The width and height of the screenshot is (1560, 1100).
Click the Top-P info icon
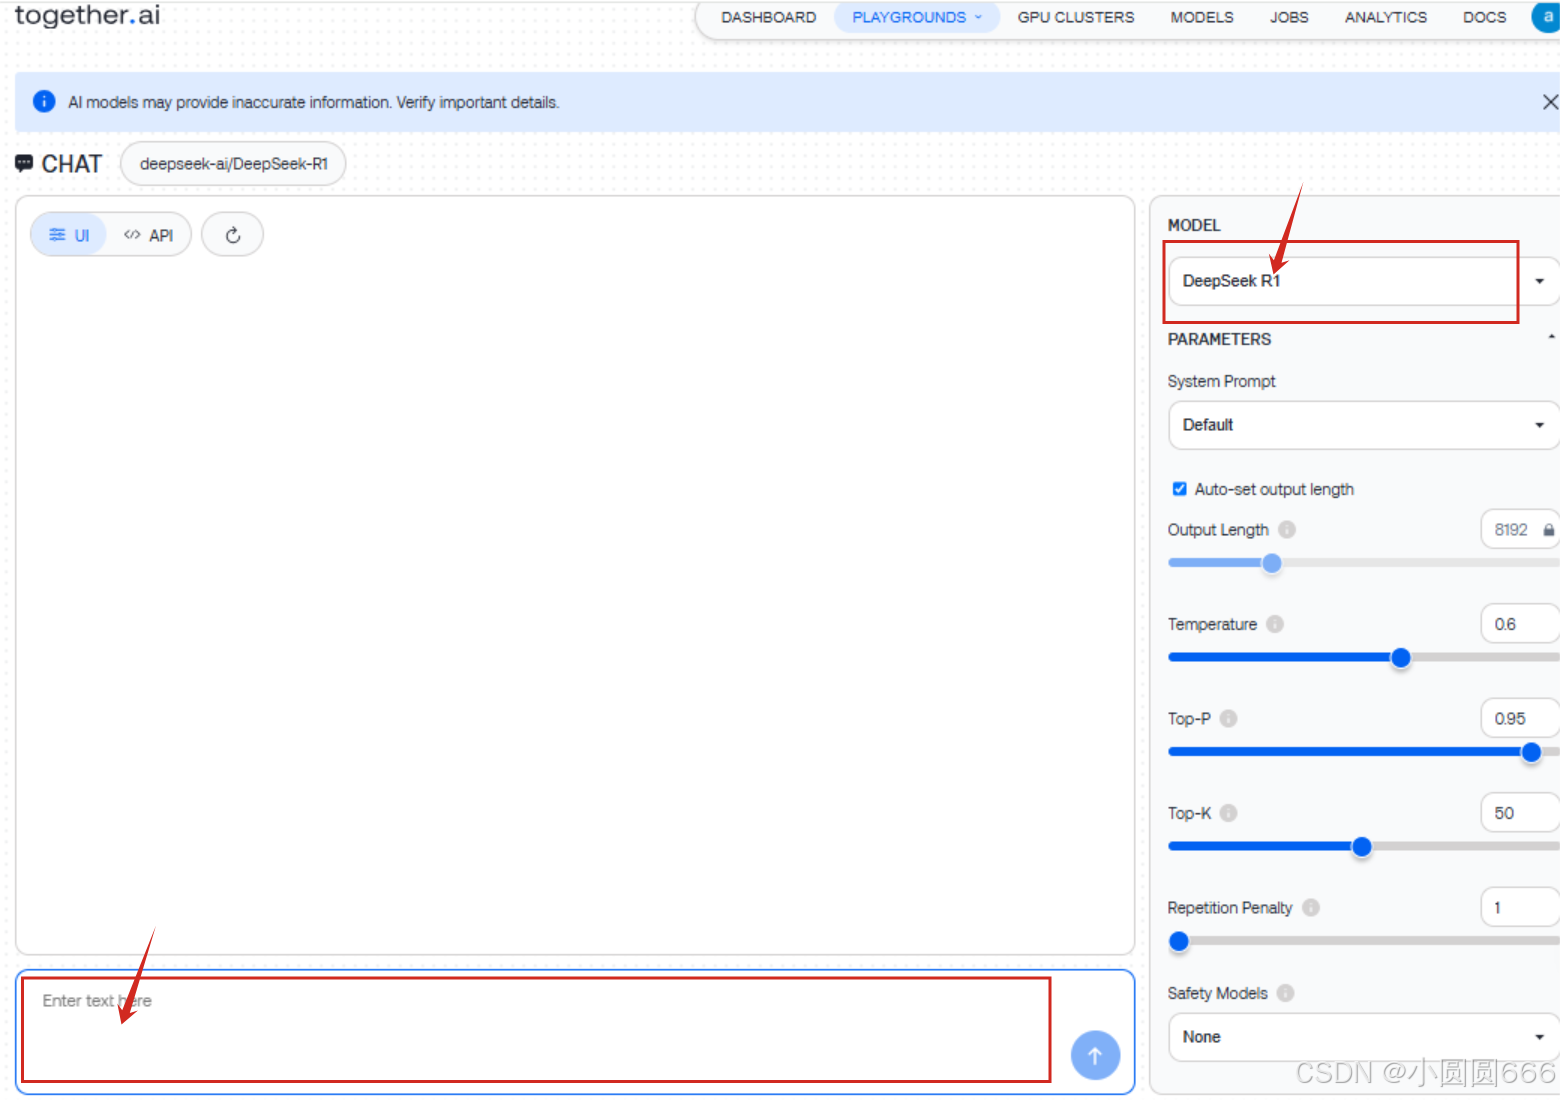(x=1229, y=718)
